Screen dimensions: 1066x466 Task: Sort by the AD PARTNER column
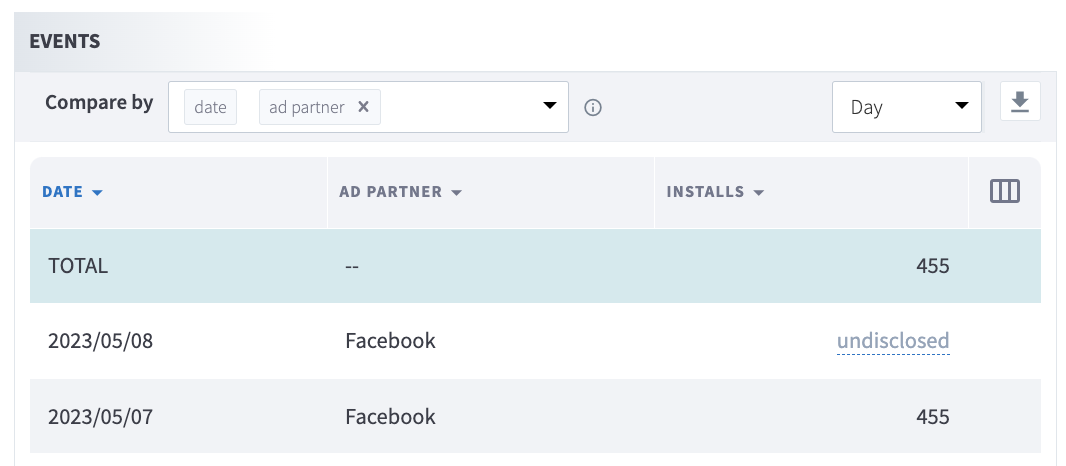pyautogui.click(x=400, y=192)
